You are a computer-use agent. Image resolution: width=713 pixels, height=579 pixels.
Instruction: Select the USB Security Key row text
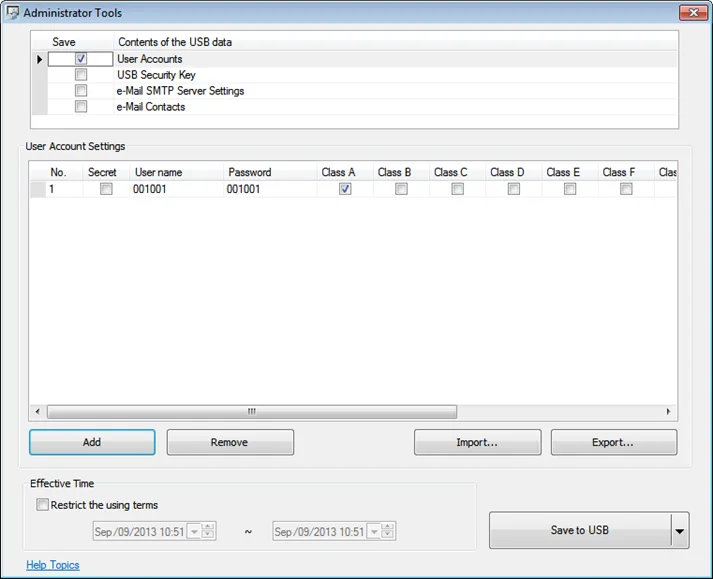tap(156, 75)
